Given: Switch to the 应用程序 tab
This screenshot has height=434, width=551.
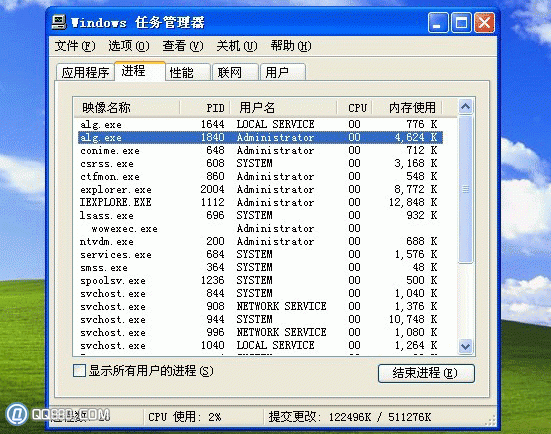Looking at the screenshot, I should (x=85, y=72).
